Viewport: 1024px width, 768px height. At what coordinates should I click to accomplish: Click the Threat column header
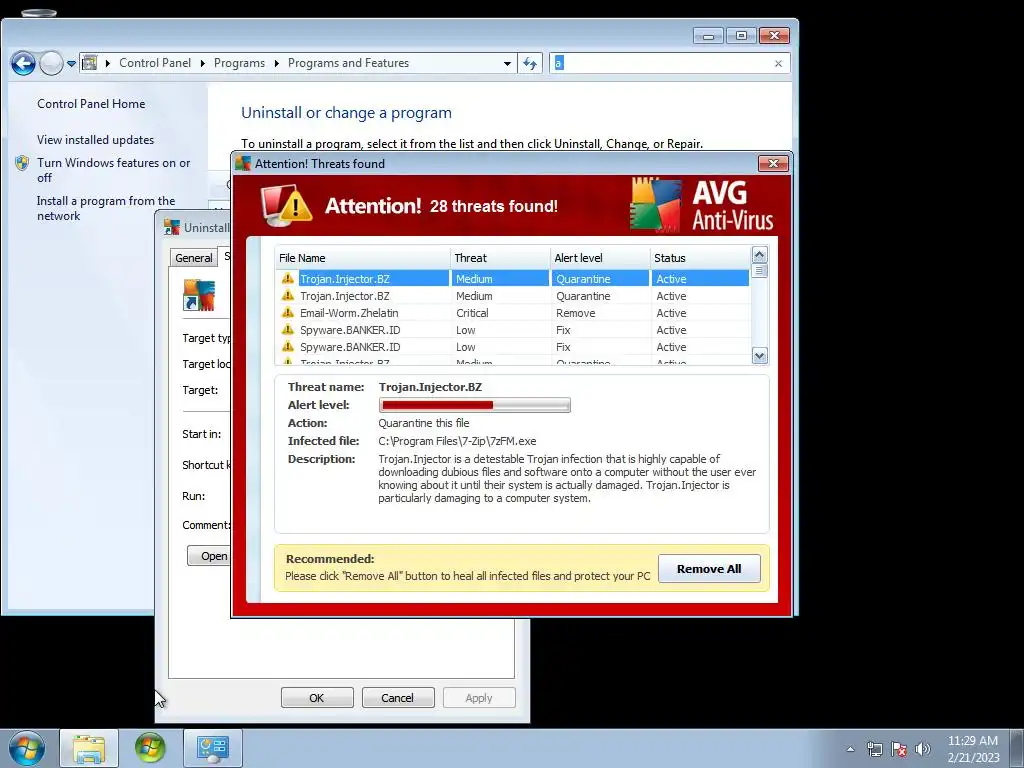[500, 258]
